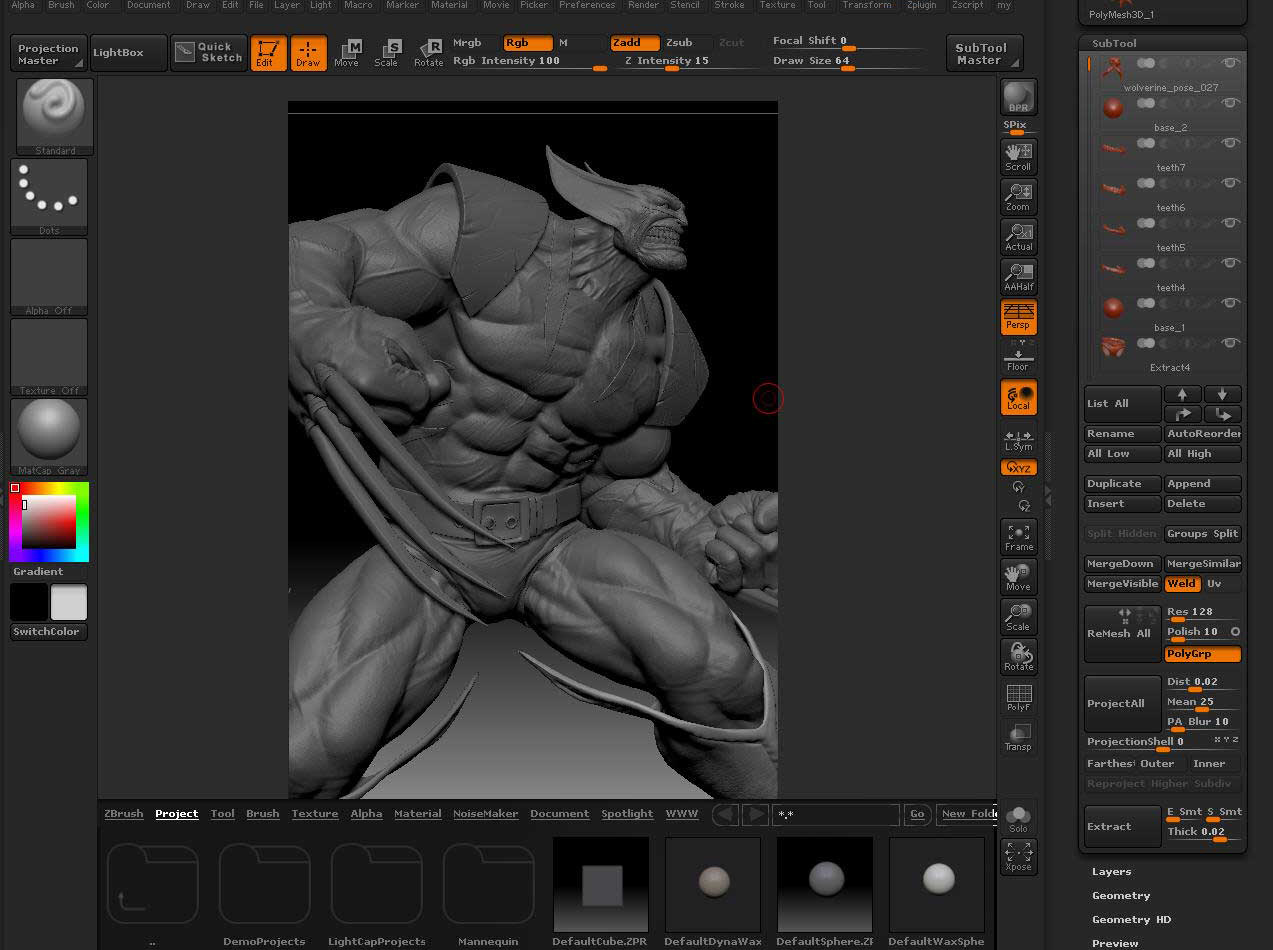
Task: Open the Standard brush picker
Action: [x=55, y=117]
